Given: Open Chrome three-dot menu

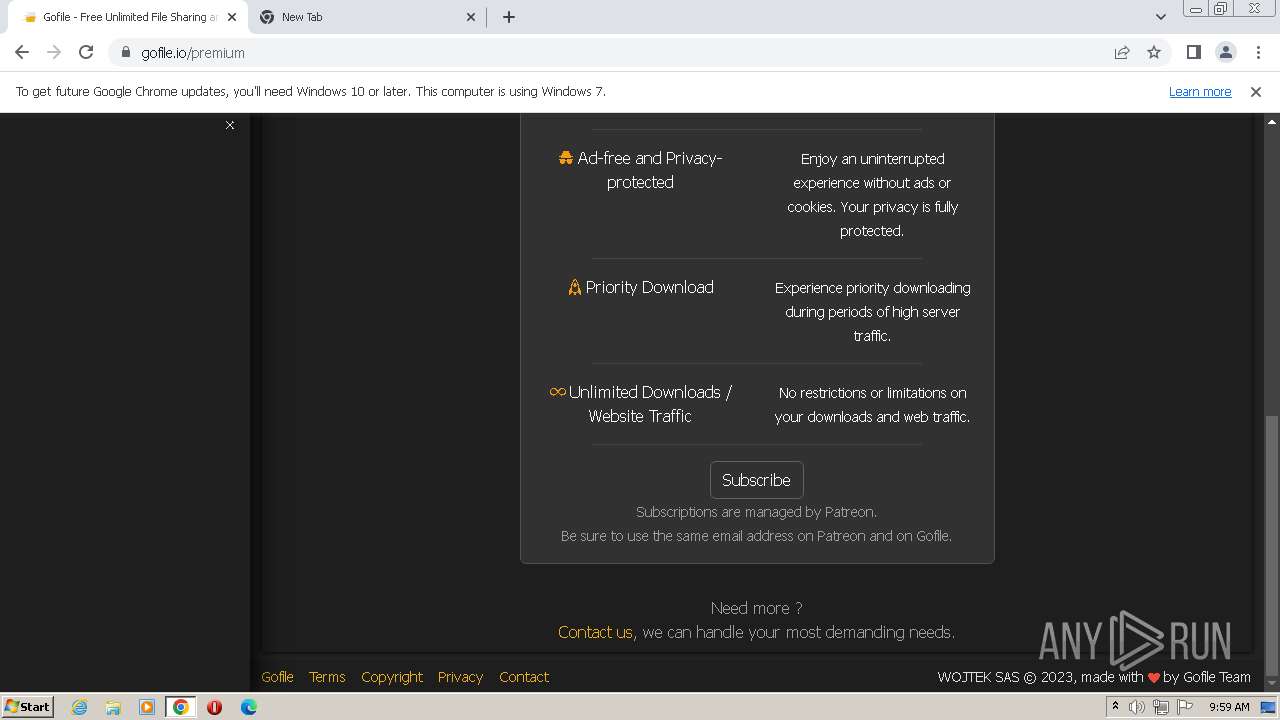Looking at the screenshot, I should tap(1258, 53).
